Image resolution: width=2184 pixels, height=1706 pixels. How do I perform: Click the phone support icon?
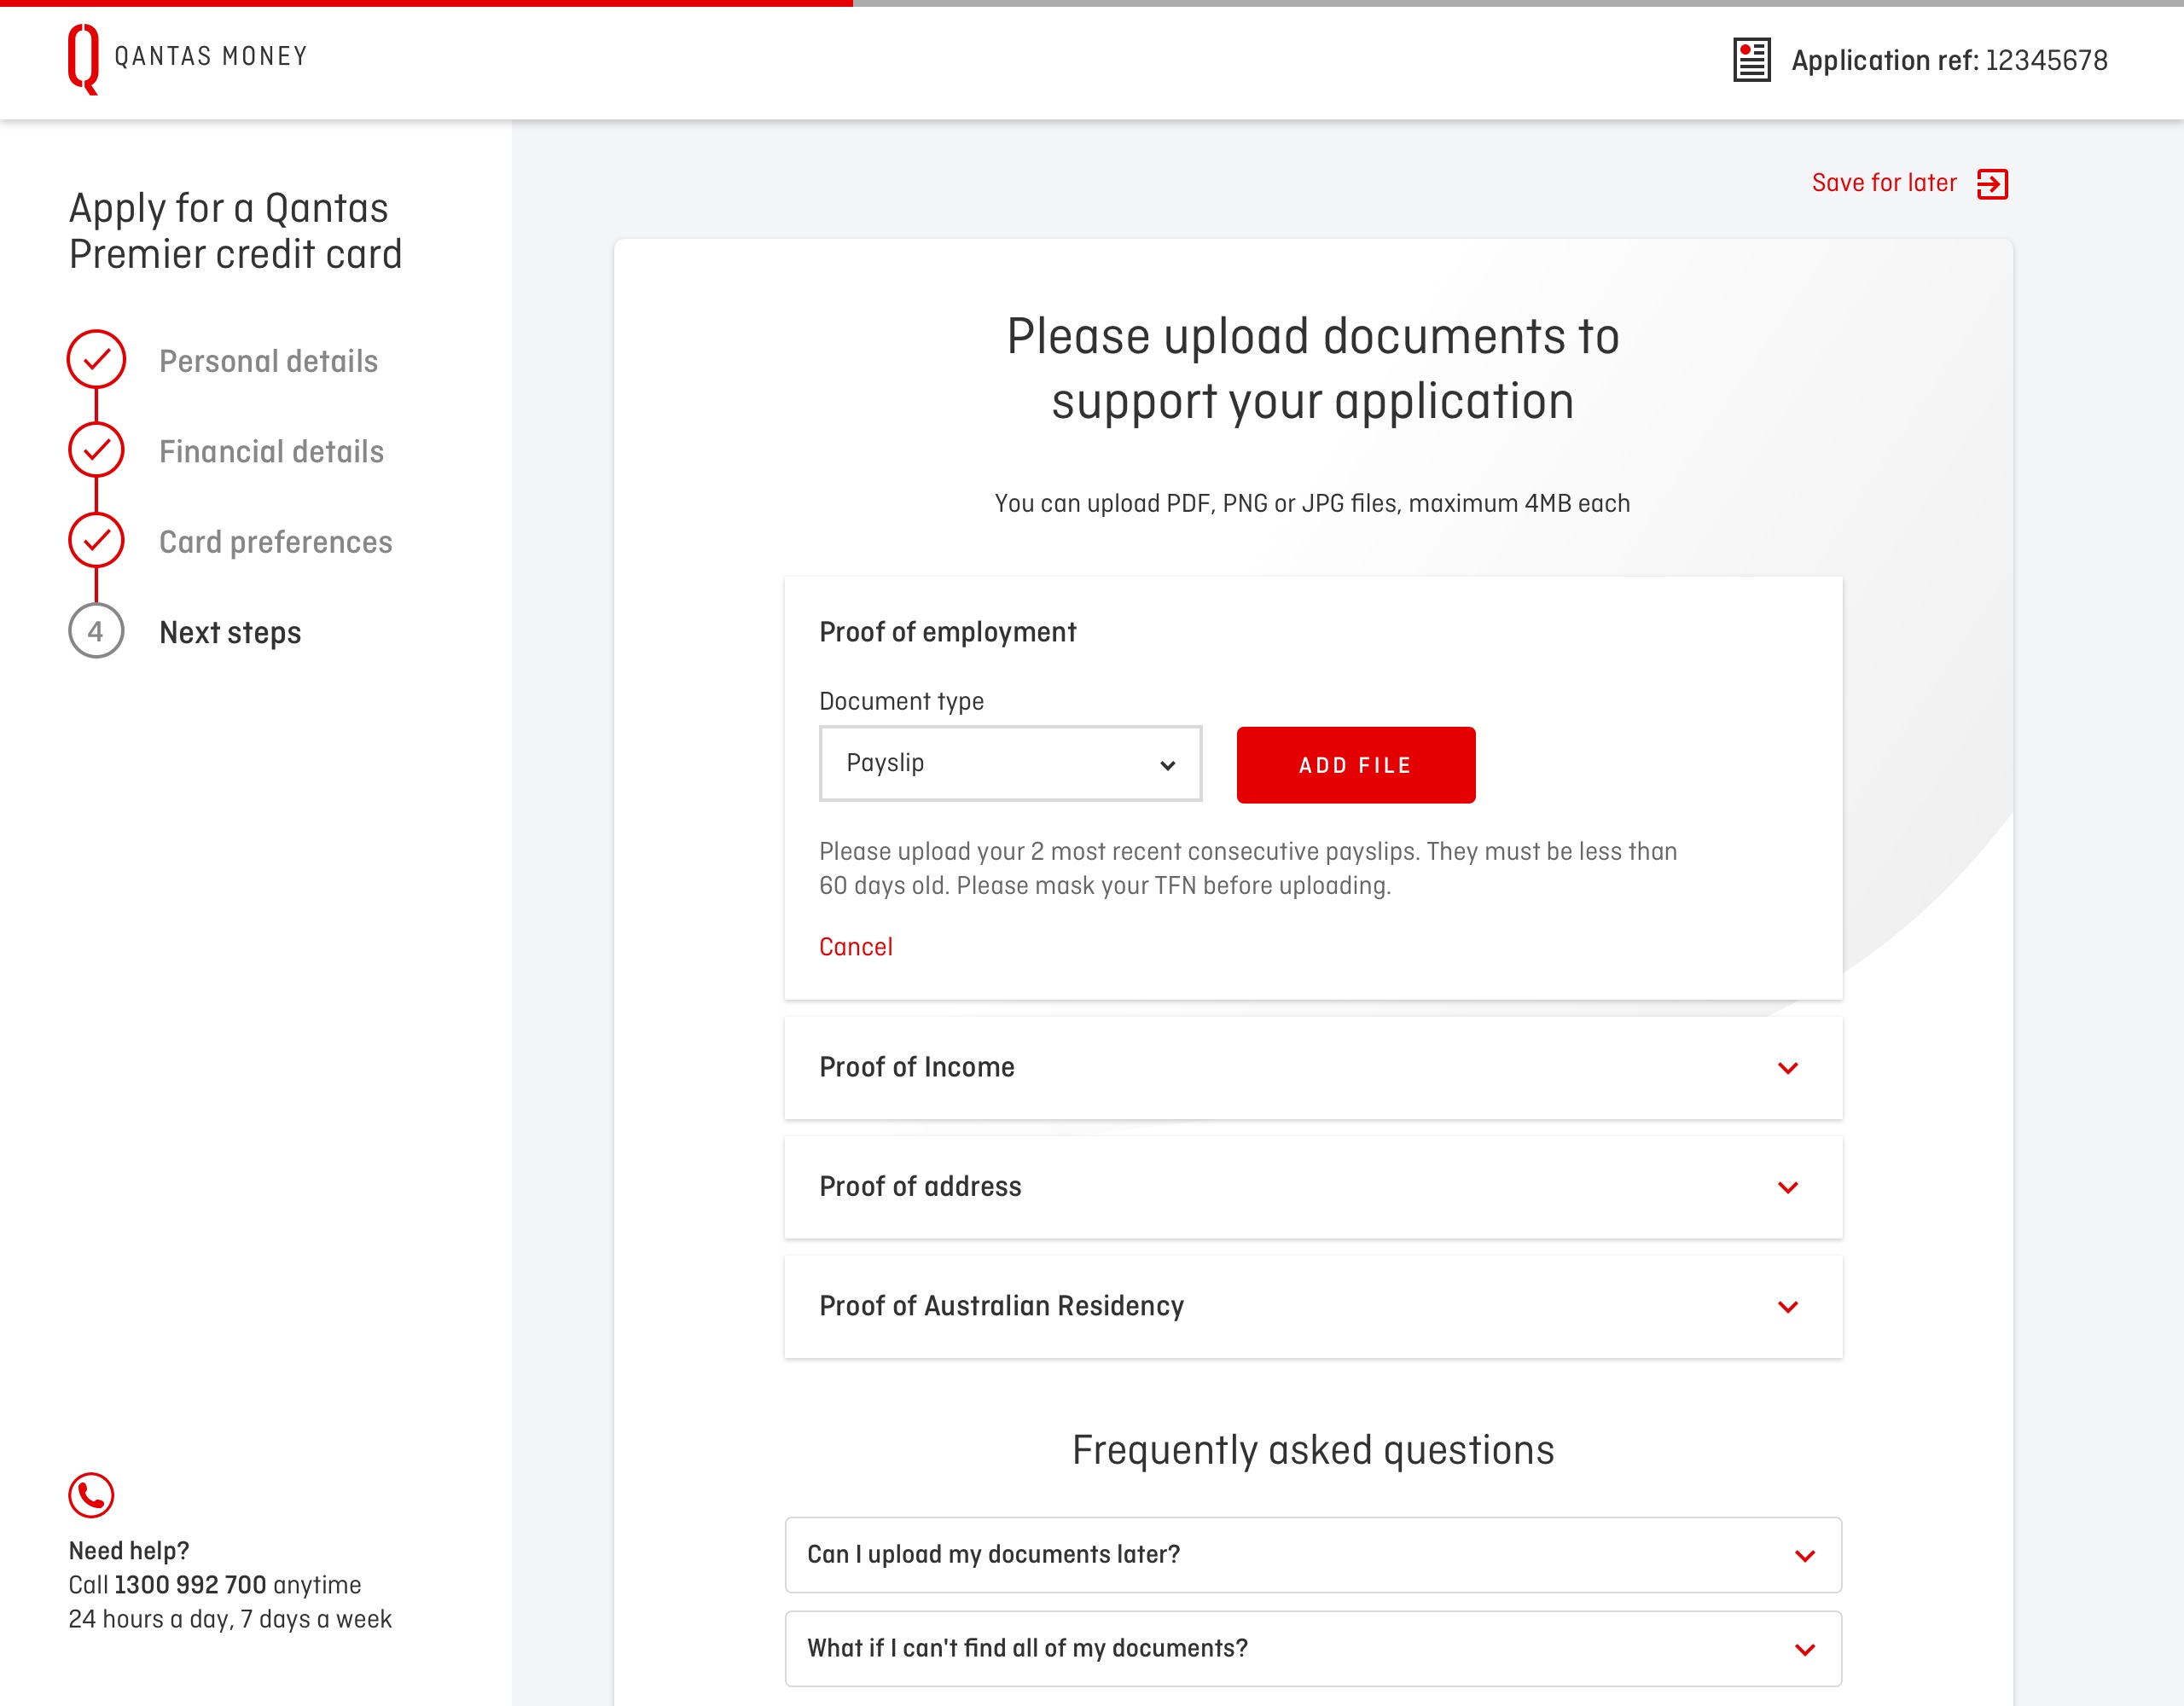(90, 1495)
